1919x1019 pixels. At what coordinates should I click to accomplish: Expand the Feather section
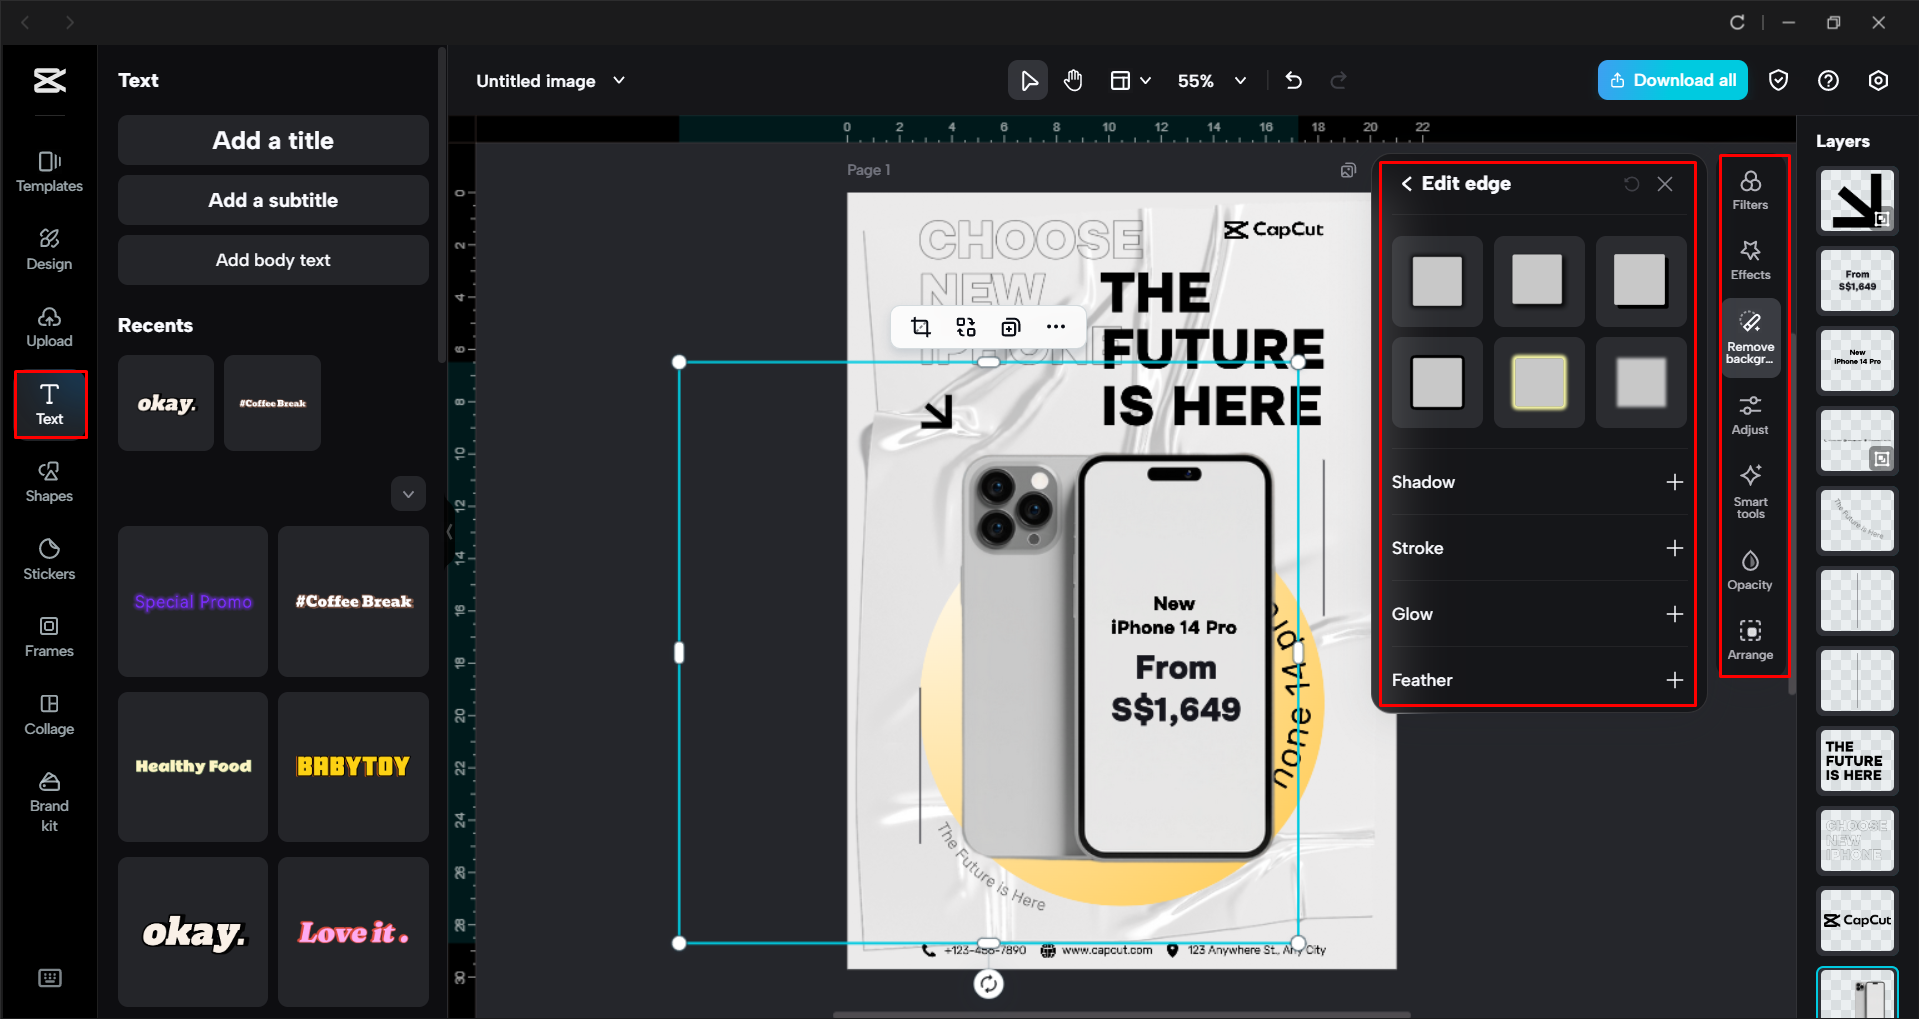[x=1675, y=680]
